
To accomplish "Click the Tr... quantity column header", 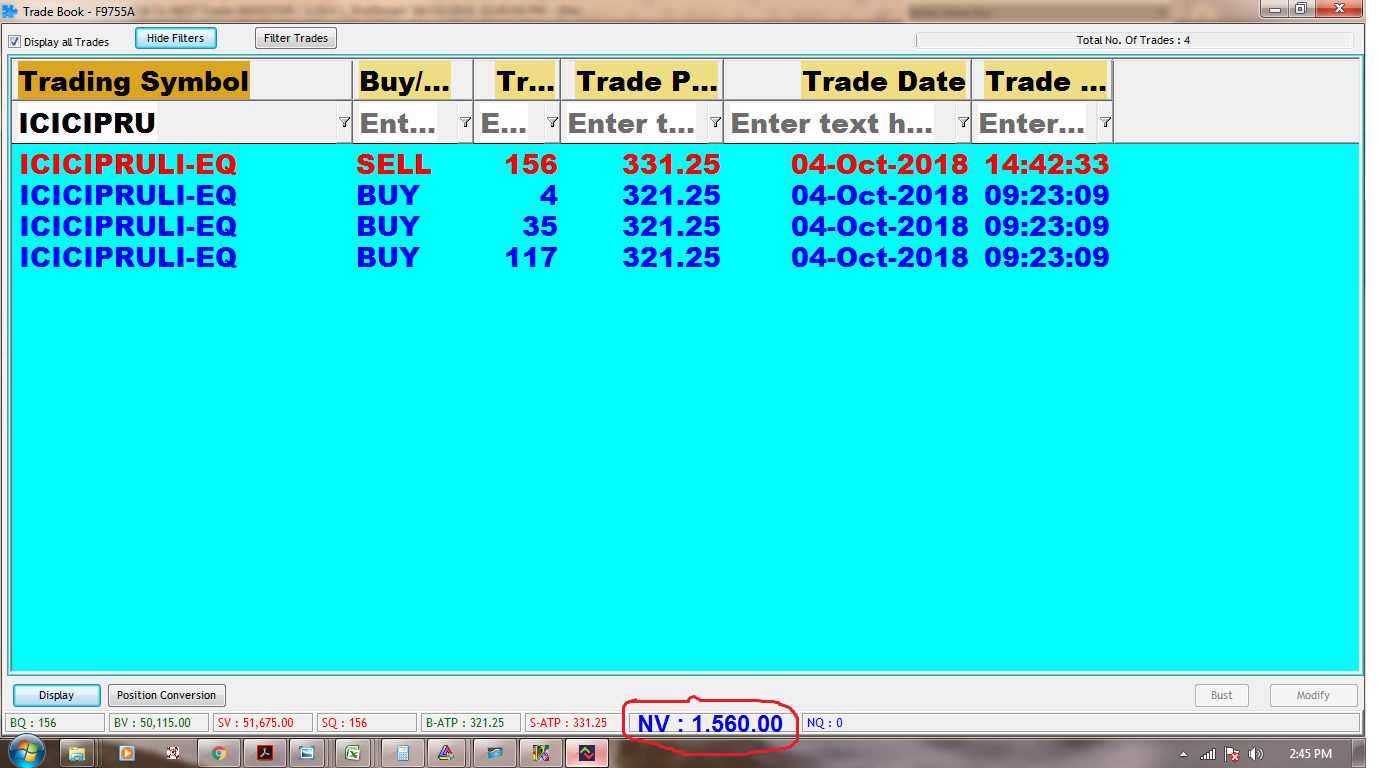I will [x=517, y=81].
